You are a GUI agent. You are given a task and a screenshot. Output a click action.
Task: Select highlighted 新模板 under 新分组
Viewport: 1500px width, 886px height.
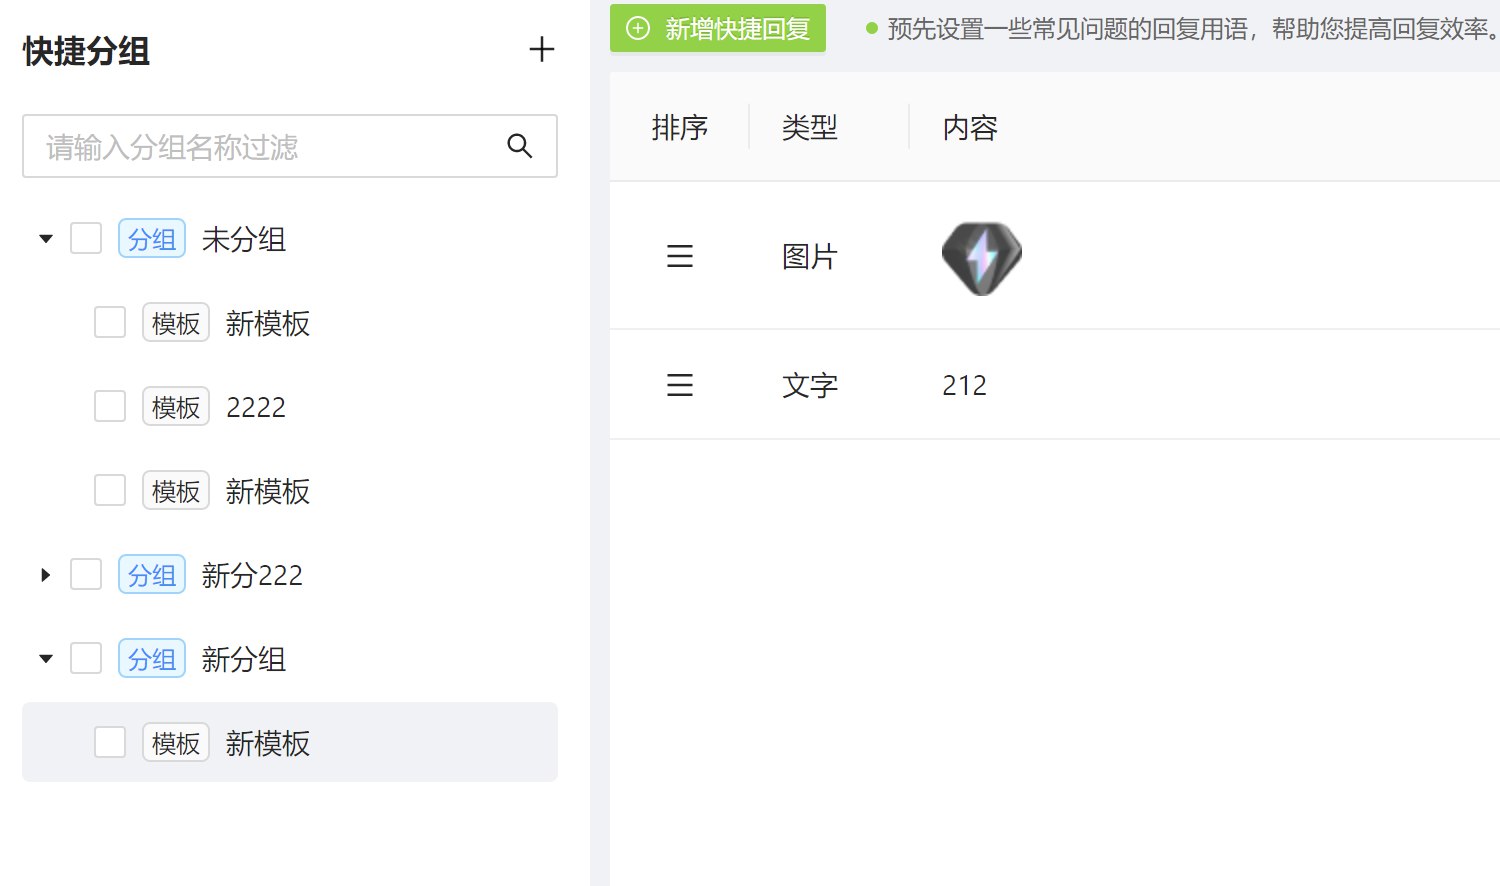point(268,743)
